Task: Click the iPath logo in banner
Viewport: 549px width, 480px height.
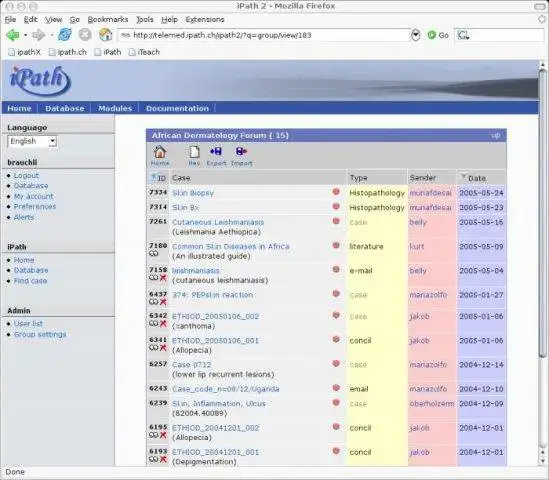Action: point(40,81)
